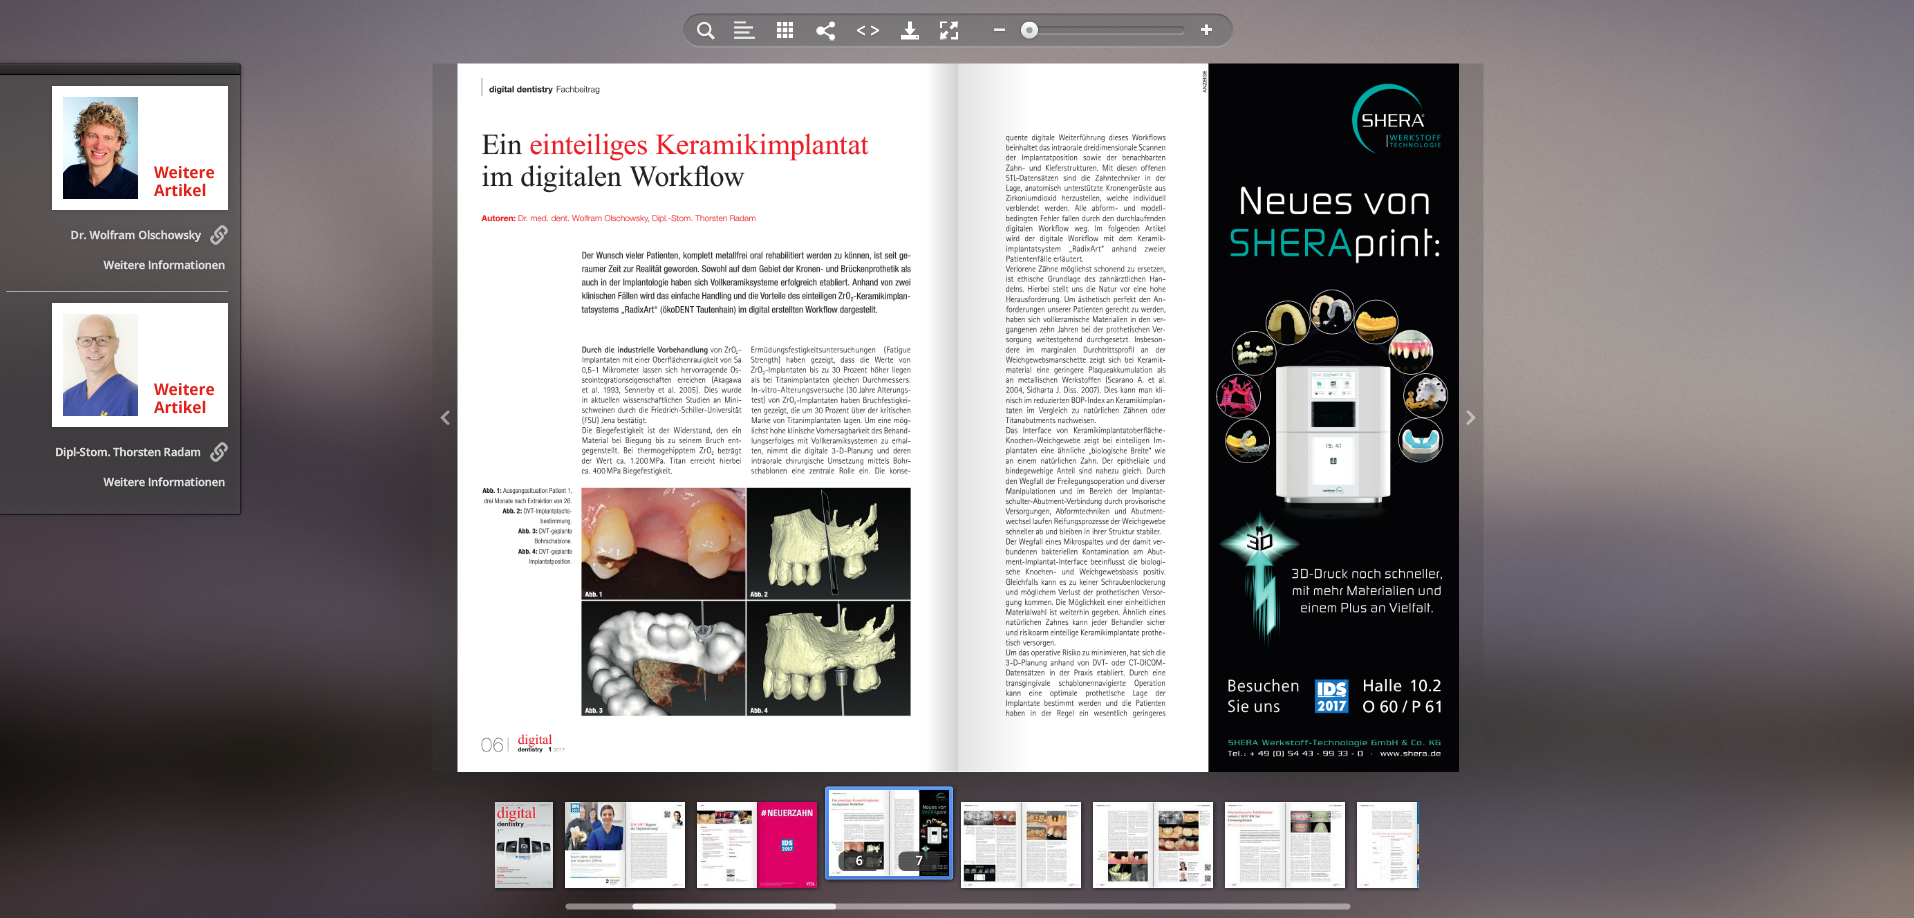Open the search magnifier tool
1914x918 pixels.
point(705,30)
